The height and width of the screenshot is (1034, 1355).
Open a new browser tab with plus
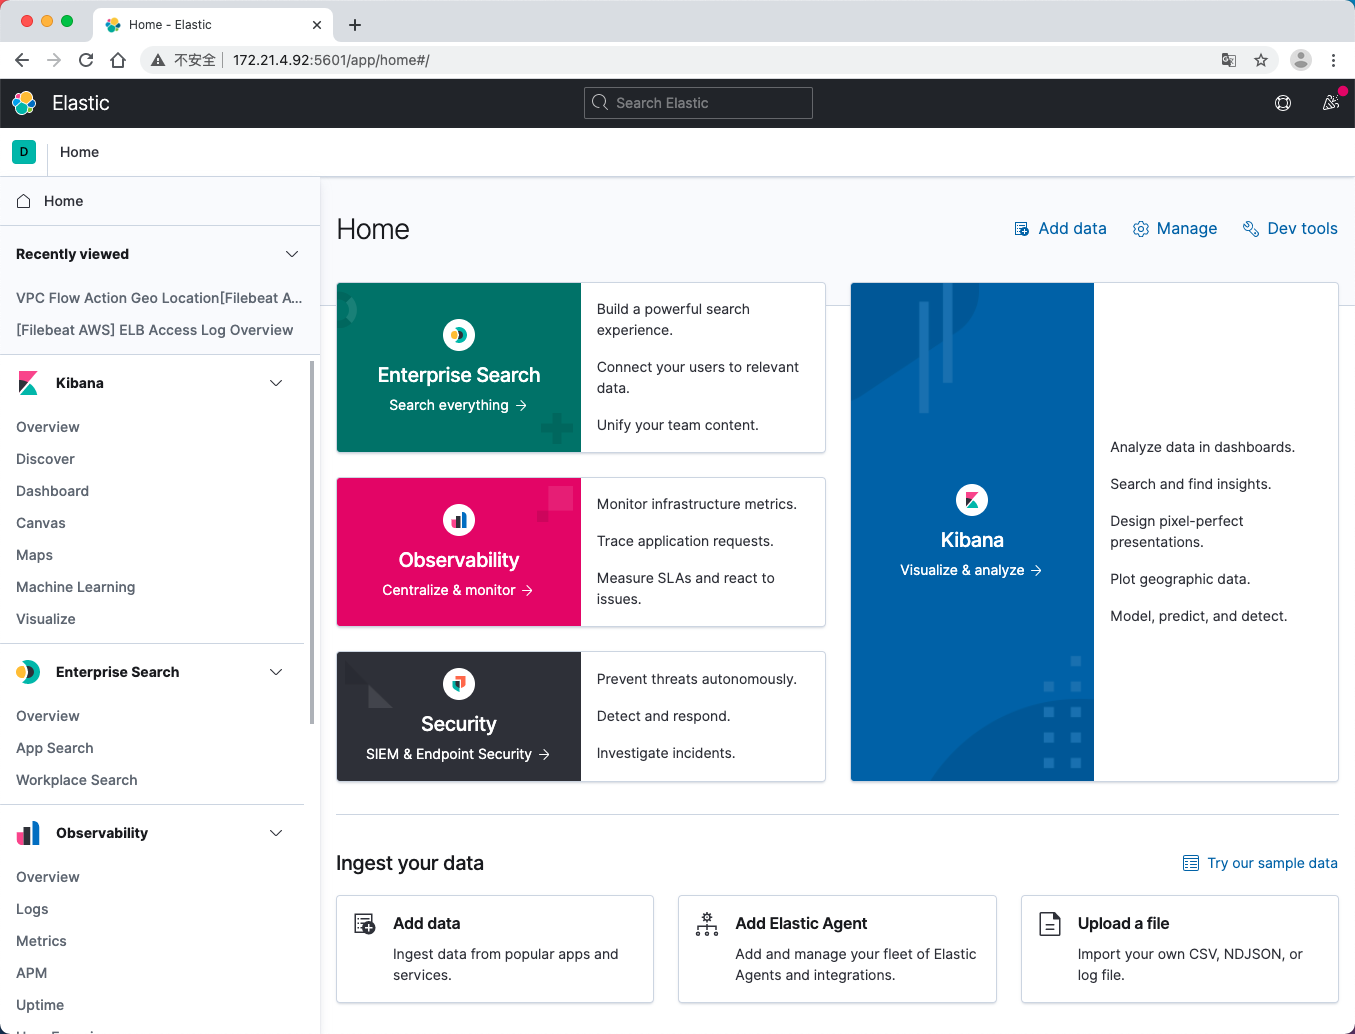coord(355,25)
